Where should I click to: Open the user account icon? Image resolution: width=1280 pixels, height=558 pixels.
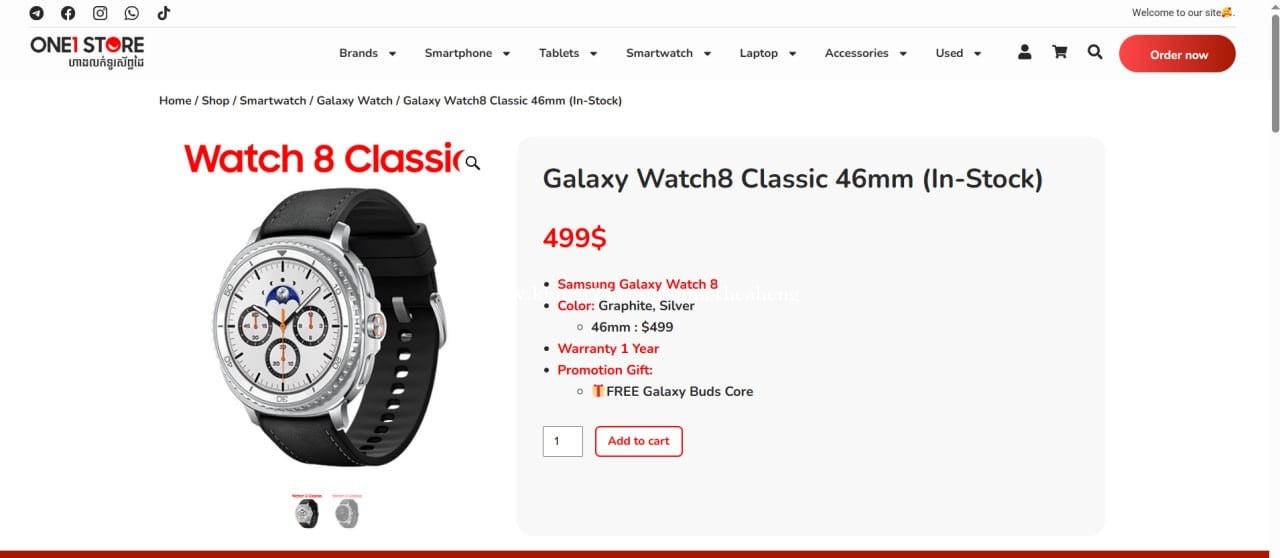[1024, 52]
